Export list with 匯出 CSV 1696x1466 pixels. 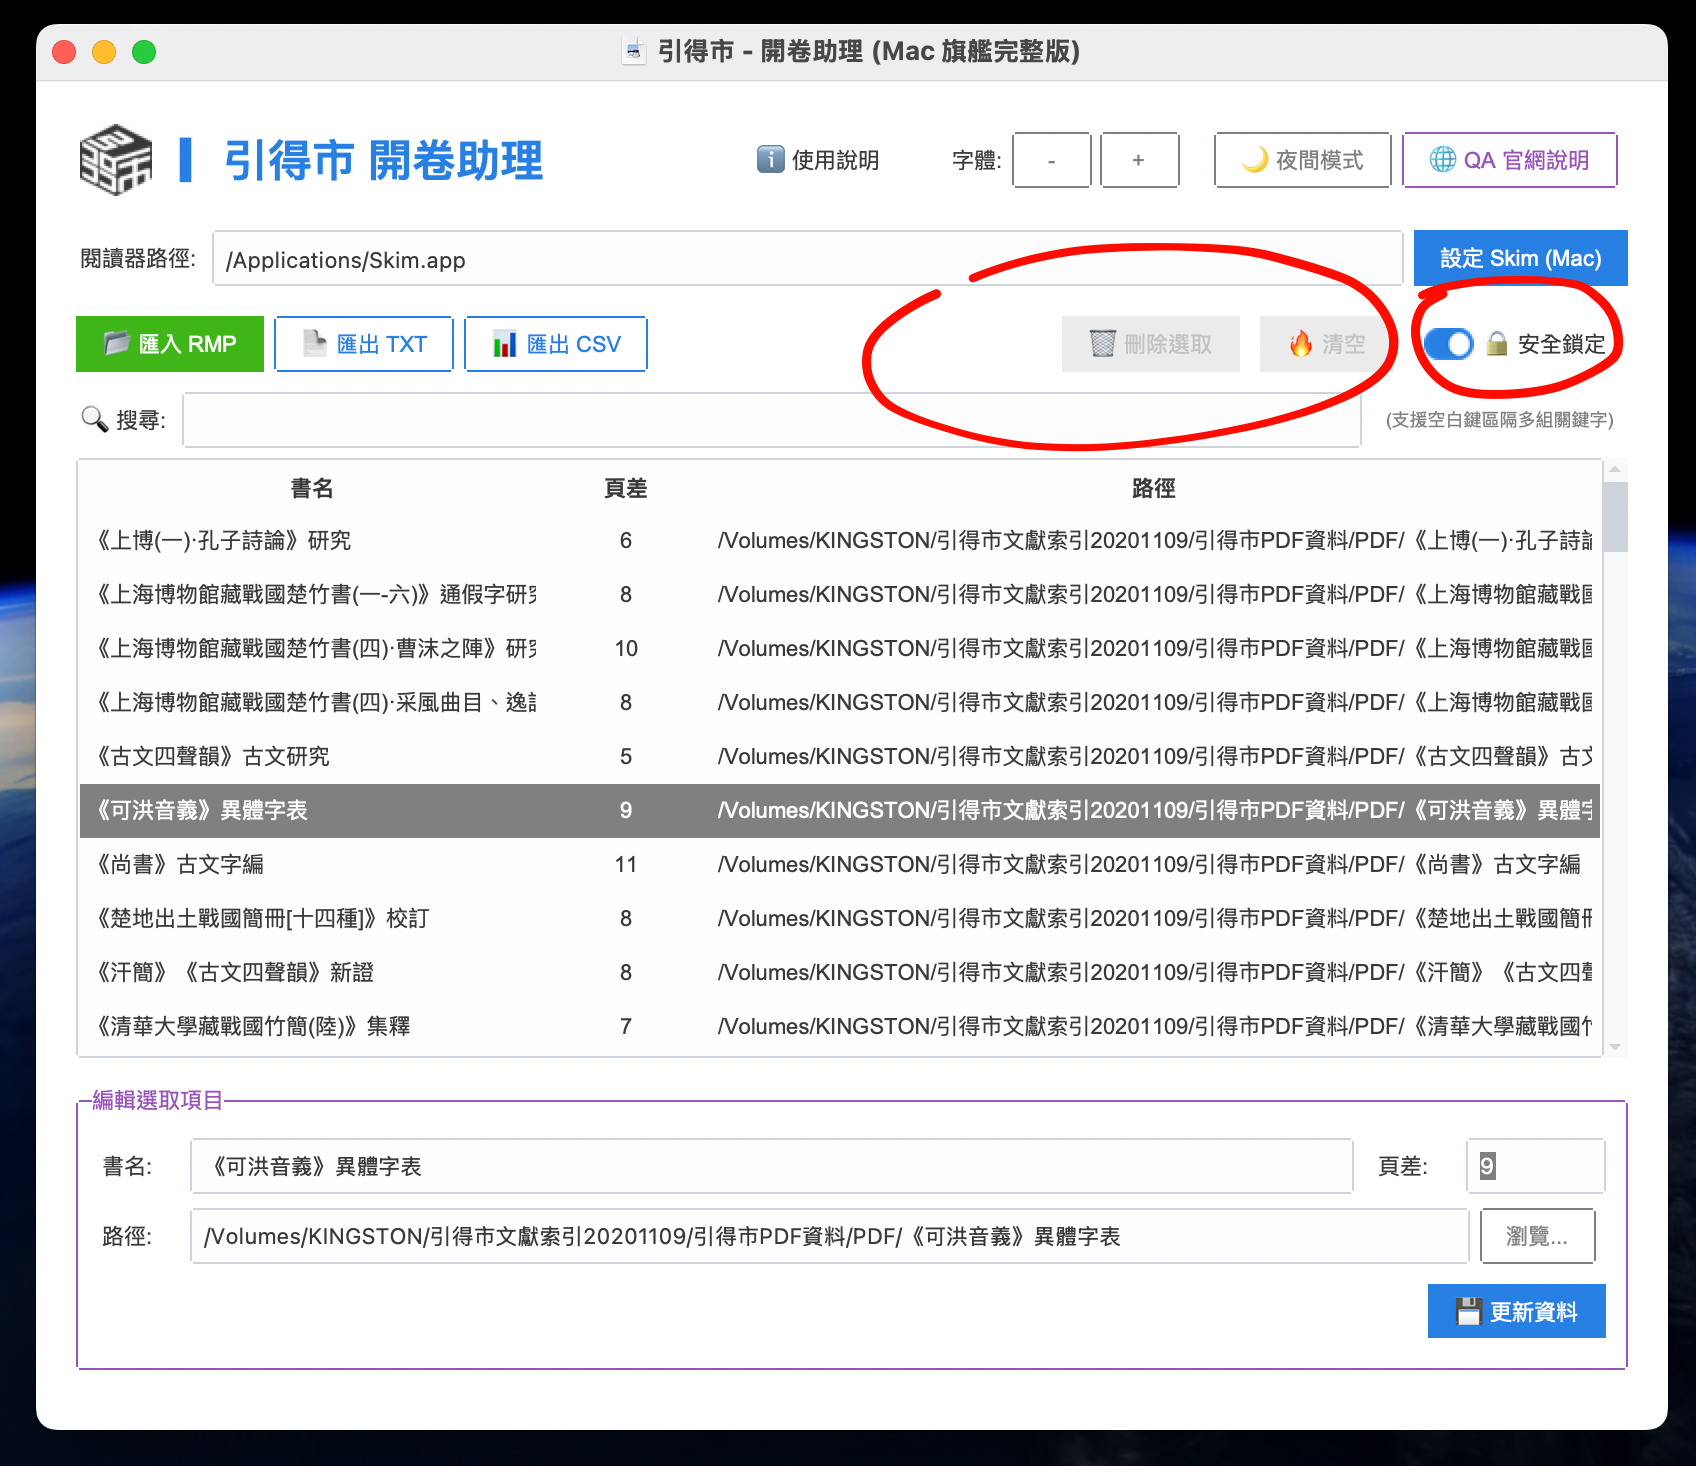[x=556, y=344]
